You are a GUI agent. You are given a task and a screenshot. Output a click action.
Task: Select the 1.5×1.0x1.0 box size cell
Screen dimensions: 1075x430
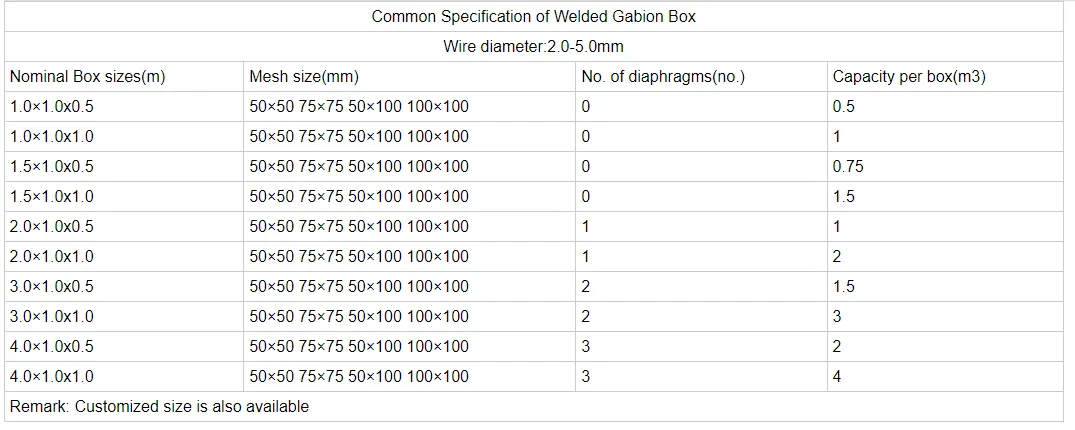coord(124,197)
